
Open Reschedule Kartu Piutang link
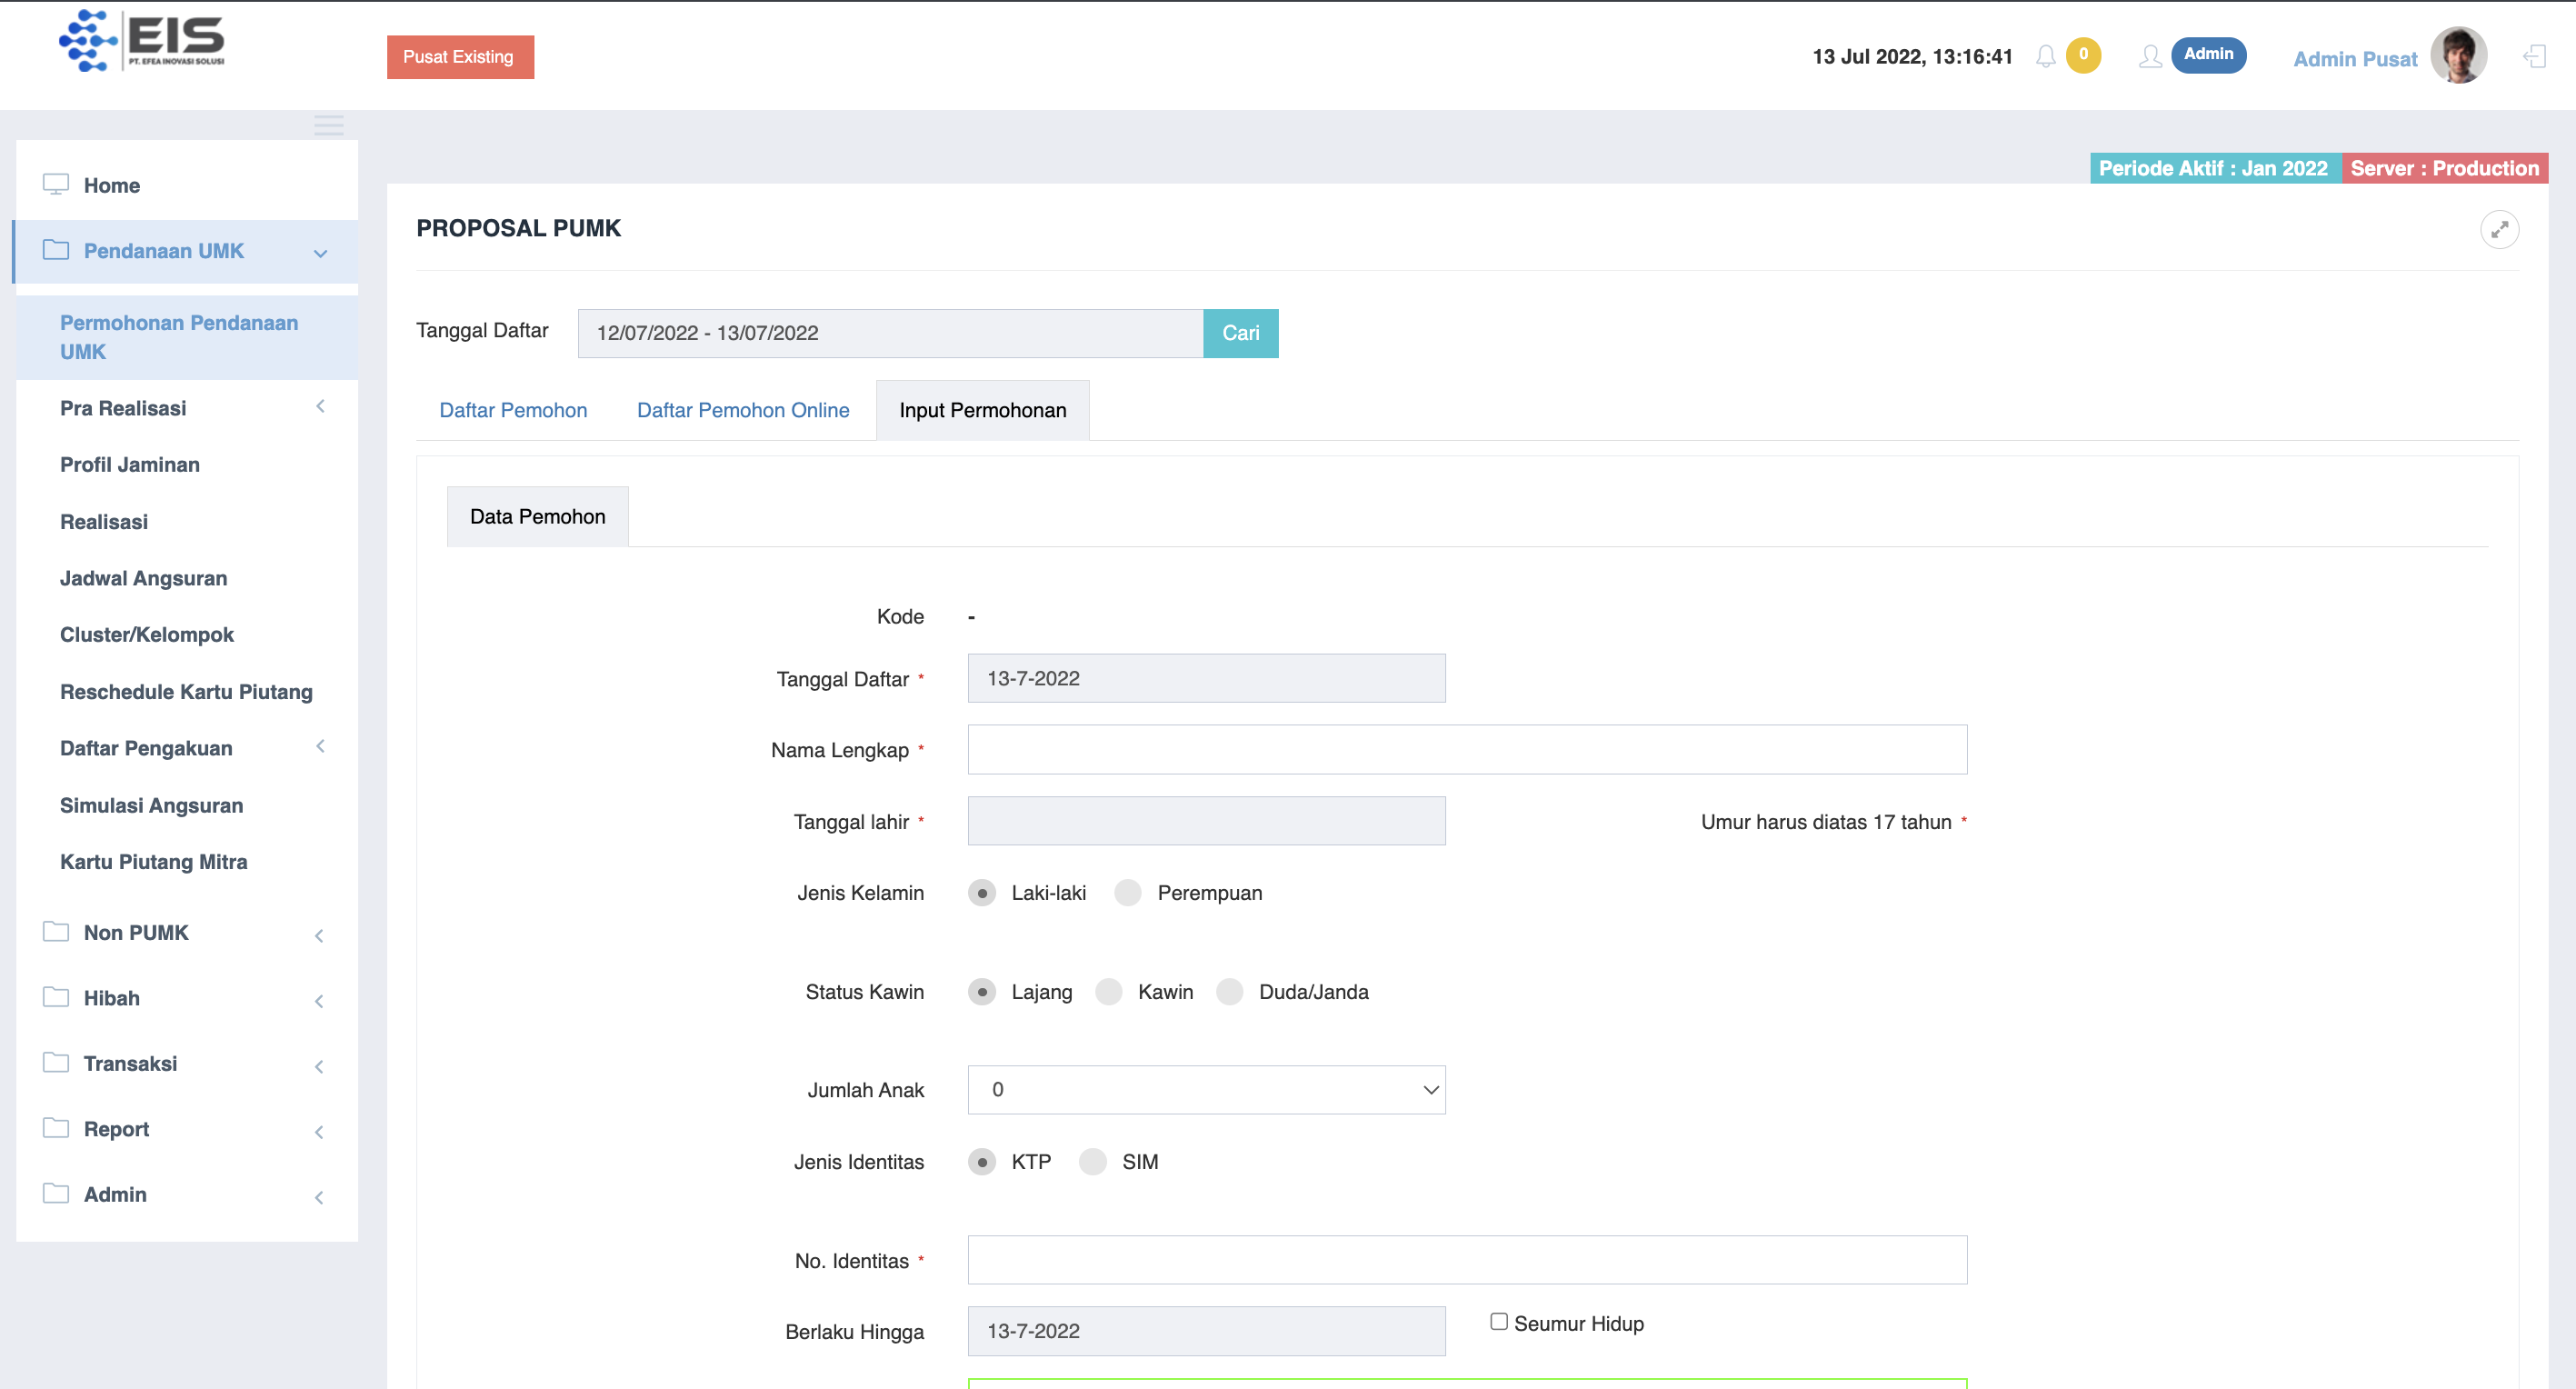point(186,691)
